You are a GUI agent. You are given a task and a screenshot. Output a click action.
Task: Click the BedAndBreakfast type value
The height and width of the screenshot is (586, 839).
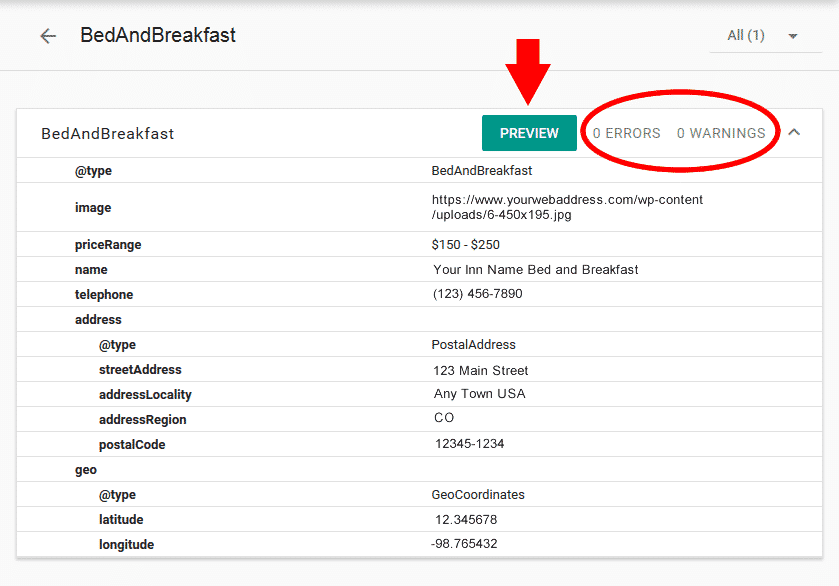(x=482, y=171)
